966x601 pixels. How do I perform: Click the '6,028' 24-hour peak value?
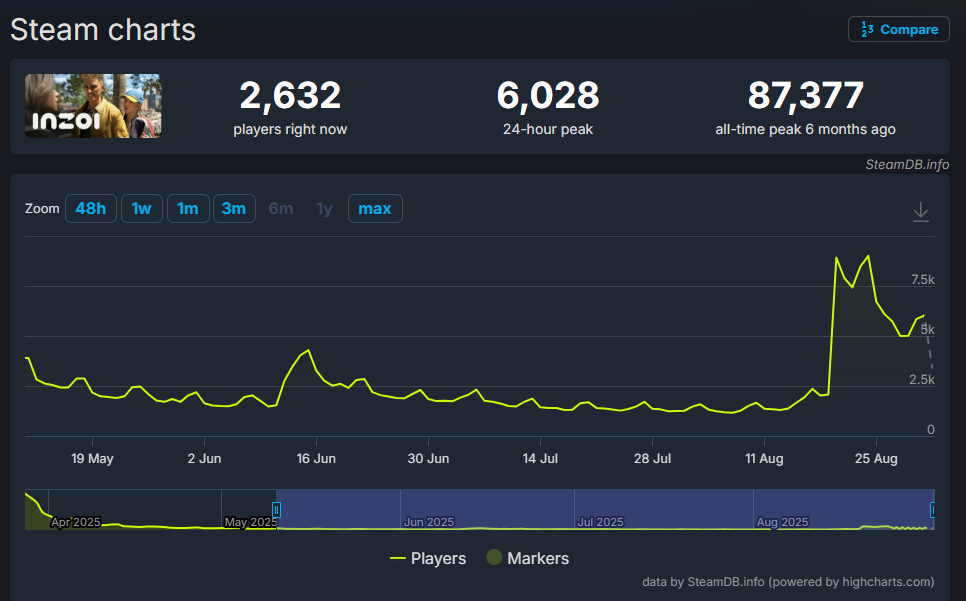pos(548,95)
